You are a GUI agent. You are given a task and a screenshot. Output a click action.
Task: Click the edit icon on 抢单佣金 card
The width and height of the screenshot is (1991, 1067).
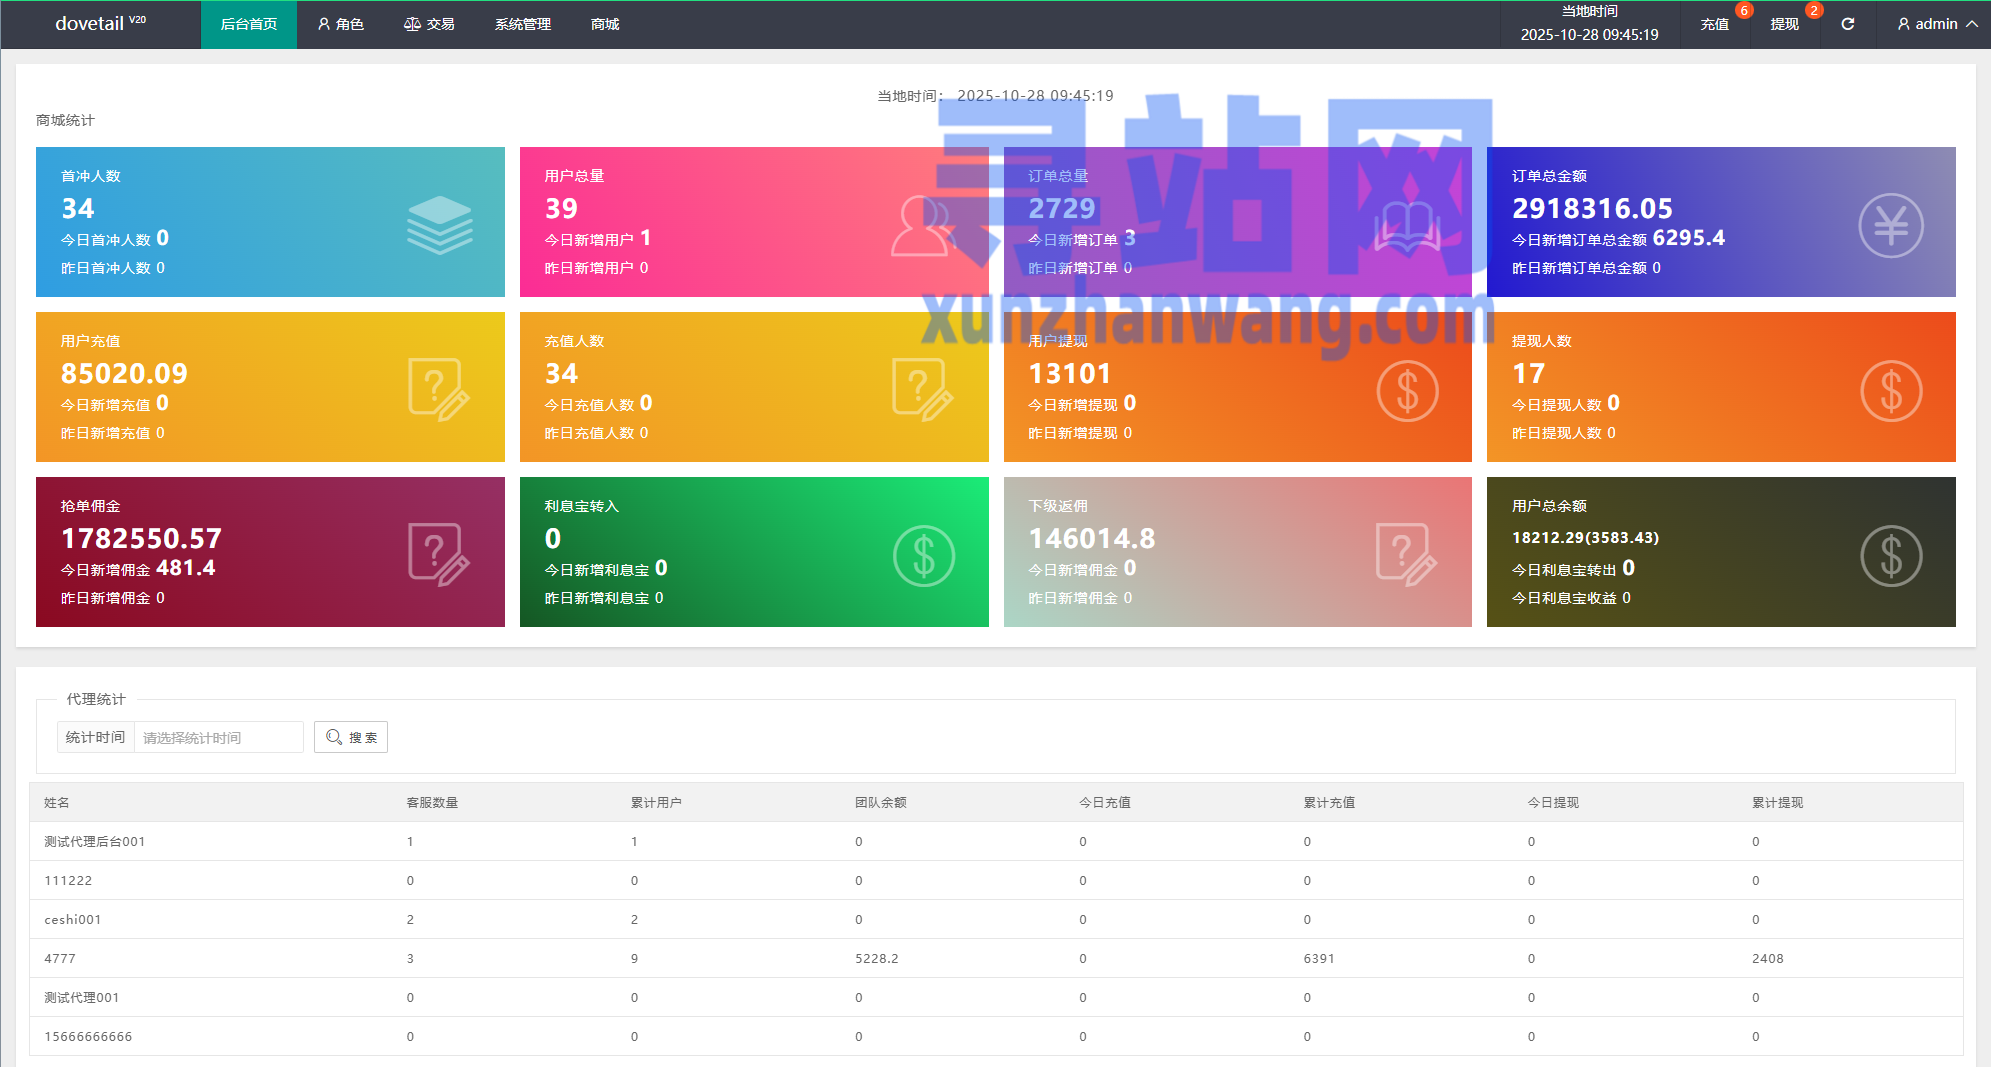[438, 554]
